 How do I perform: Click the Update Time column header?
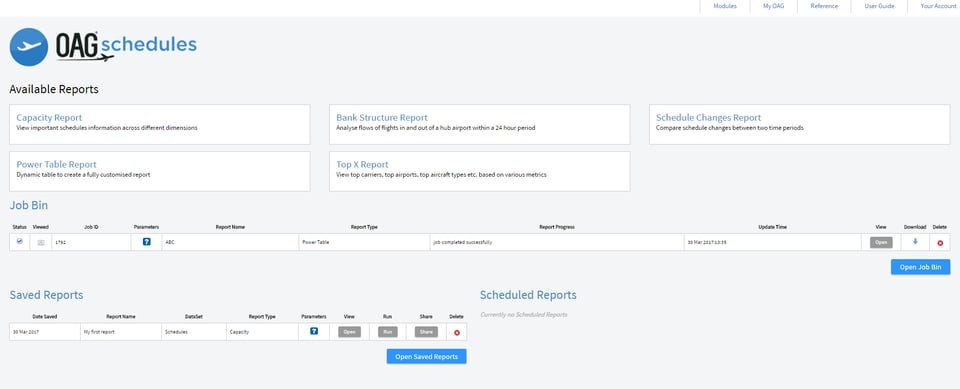[x=772, y=227]
